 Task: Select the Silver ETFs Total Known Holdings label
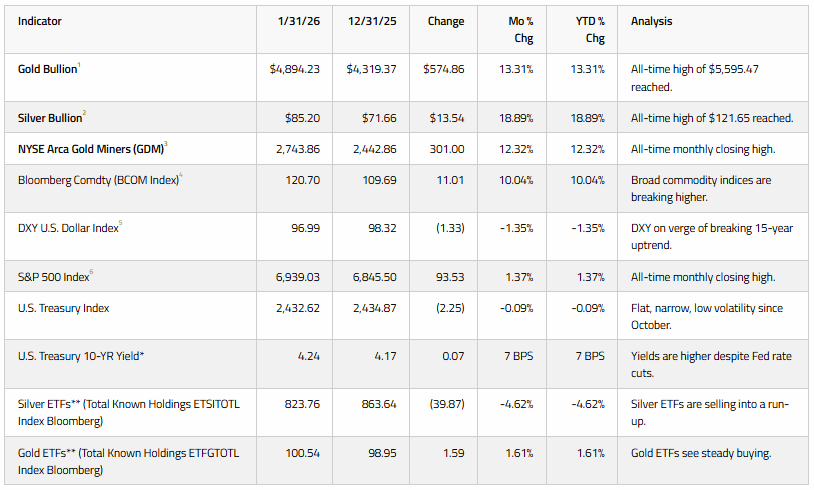click(x=129, y=413)
